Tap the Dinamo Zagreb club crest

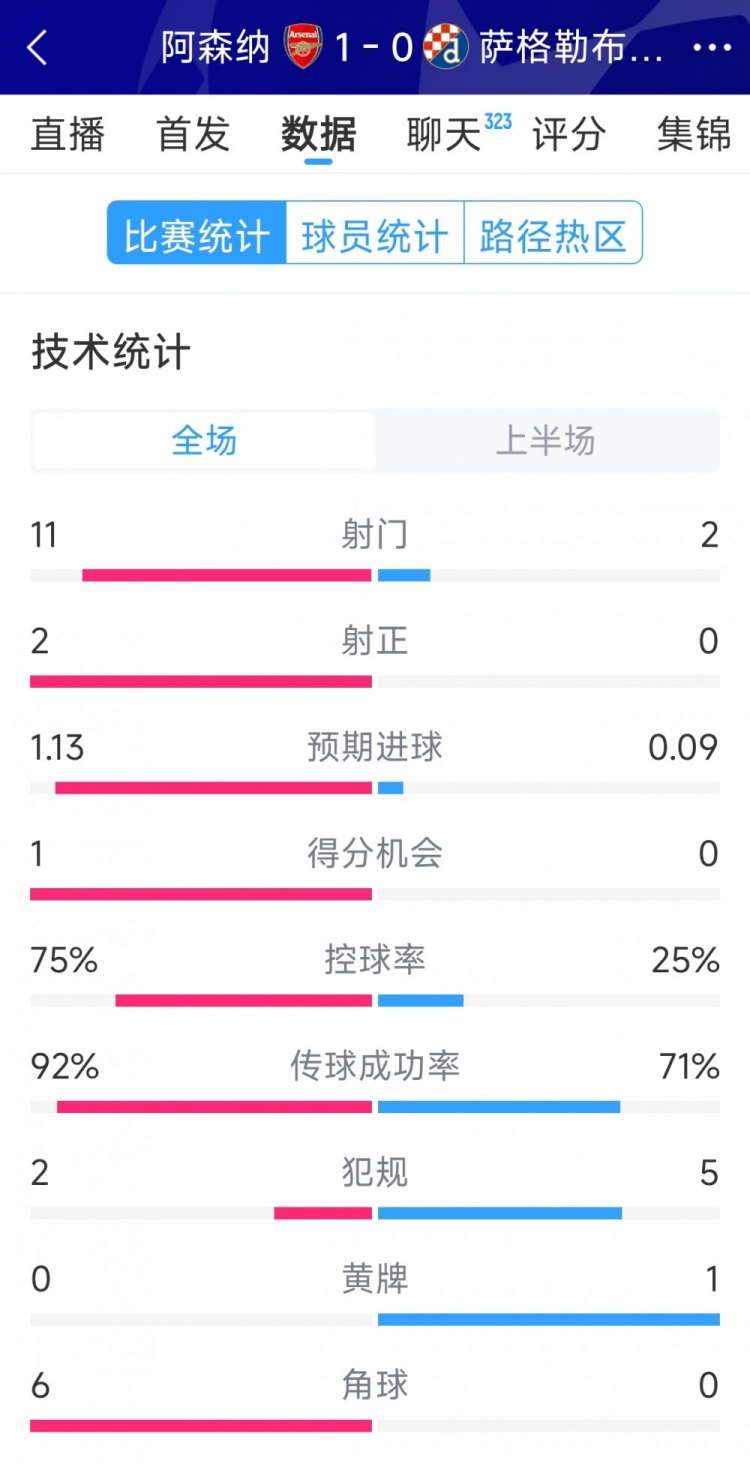[446, 47]
